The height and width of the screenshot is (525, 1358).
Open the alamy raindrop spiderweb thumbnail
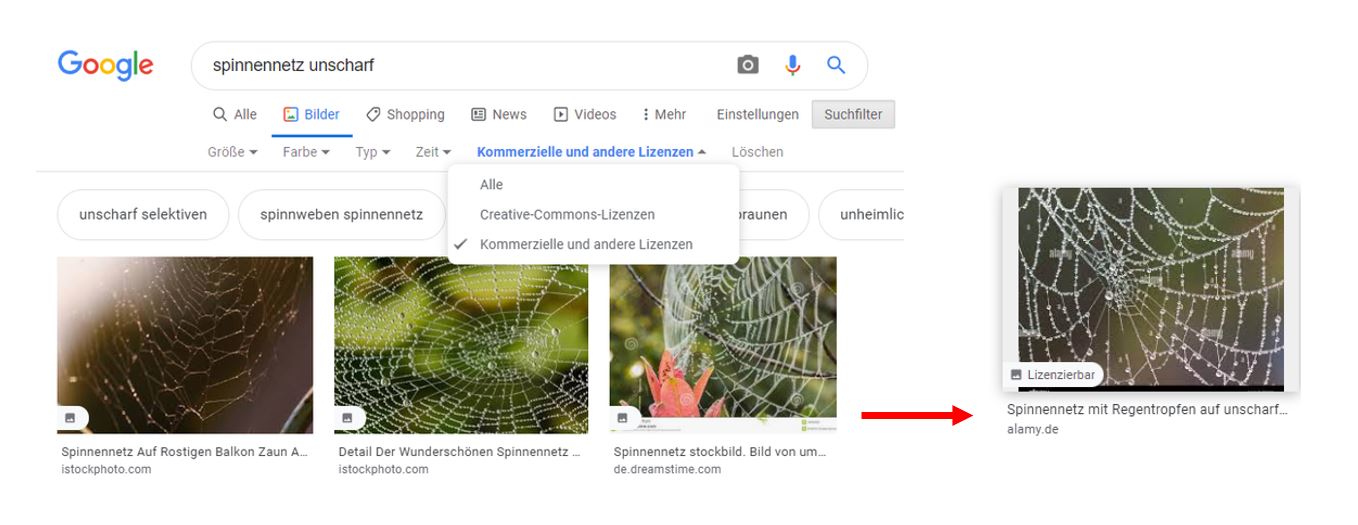(x=1151, y=289)
